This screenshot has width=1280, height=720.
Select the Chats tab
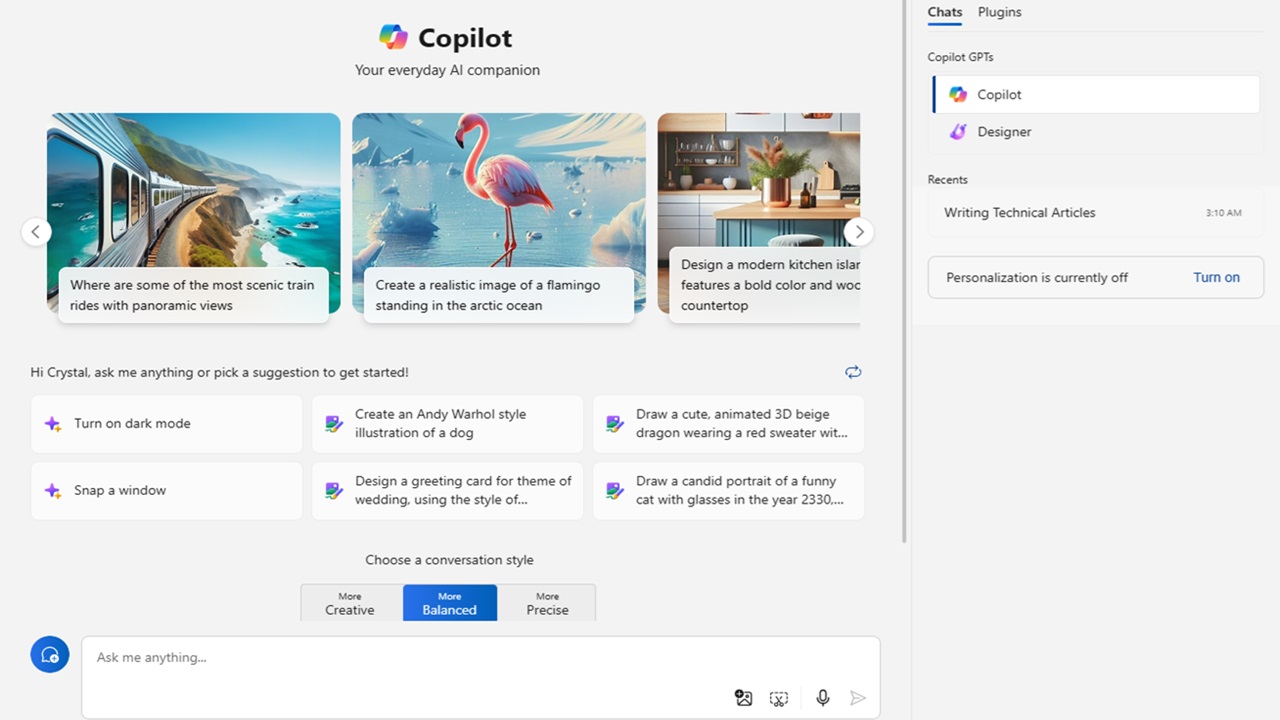coord(944,12)
